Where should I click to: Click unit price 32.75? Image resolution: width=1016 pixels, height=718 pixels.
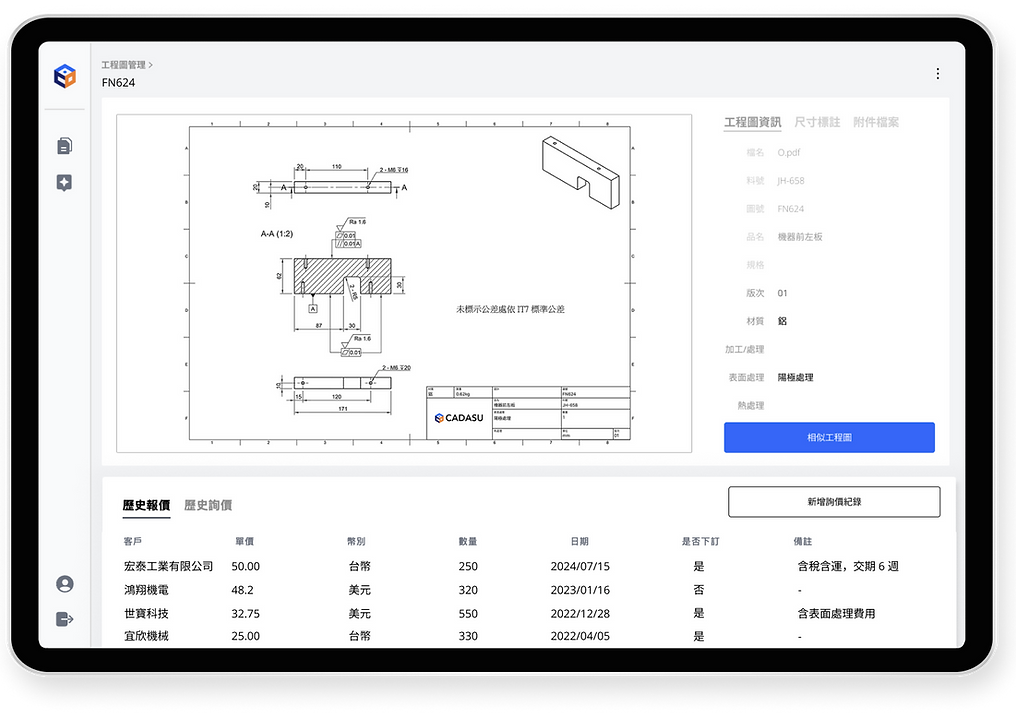(x=246, y=613)
